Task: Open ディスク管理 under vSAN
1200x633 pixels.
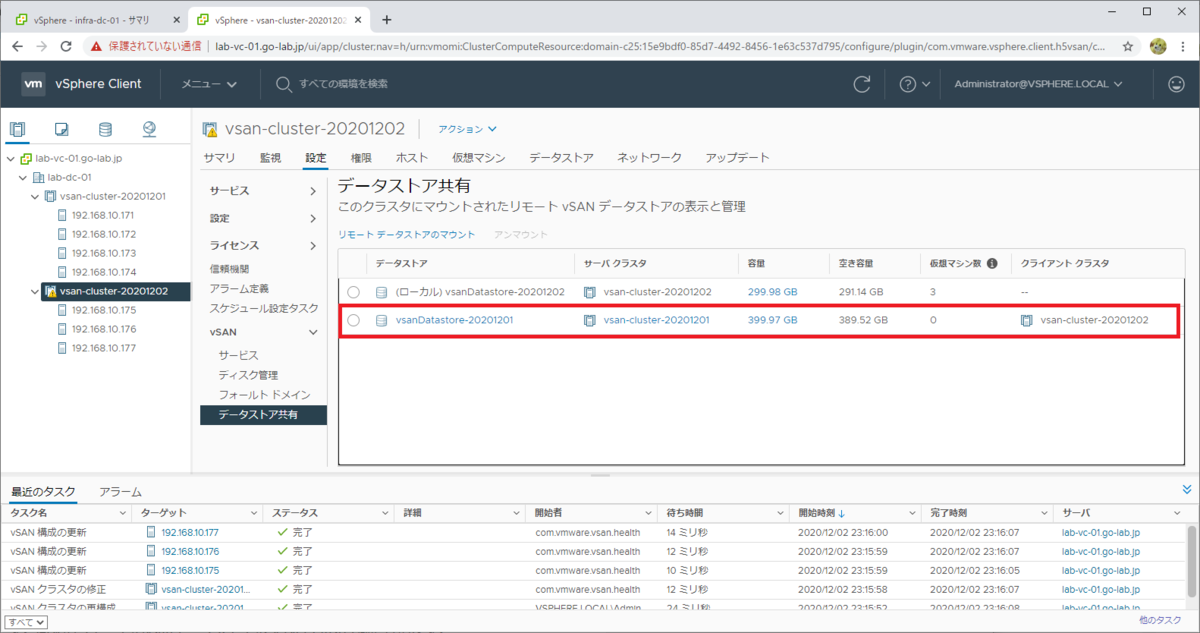Action: tap(248, 375)
